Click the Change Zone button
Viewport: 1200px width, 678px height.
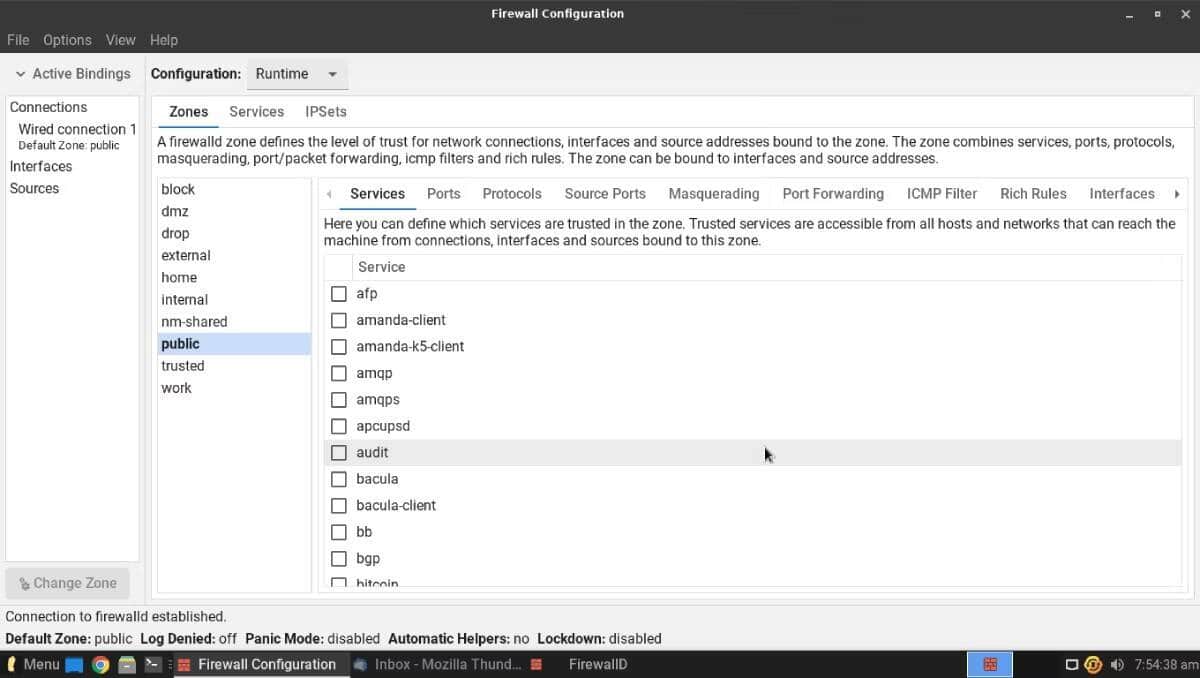67,583
